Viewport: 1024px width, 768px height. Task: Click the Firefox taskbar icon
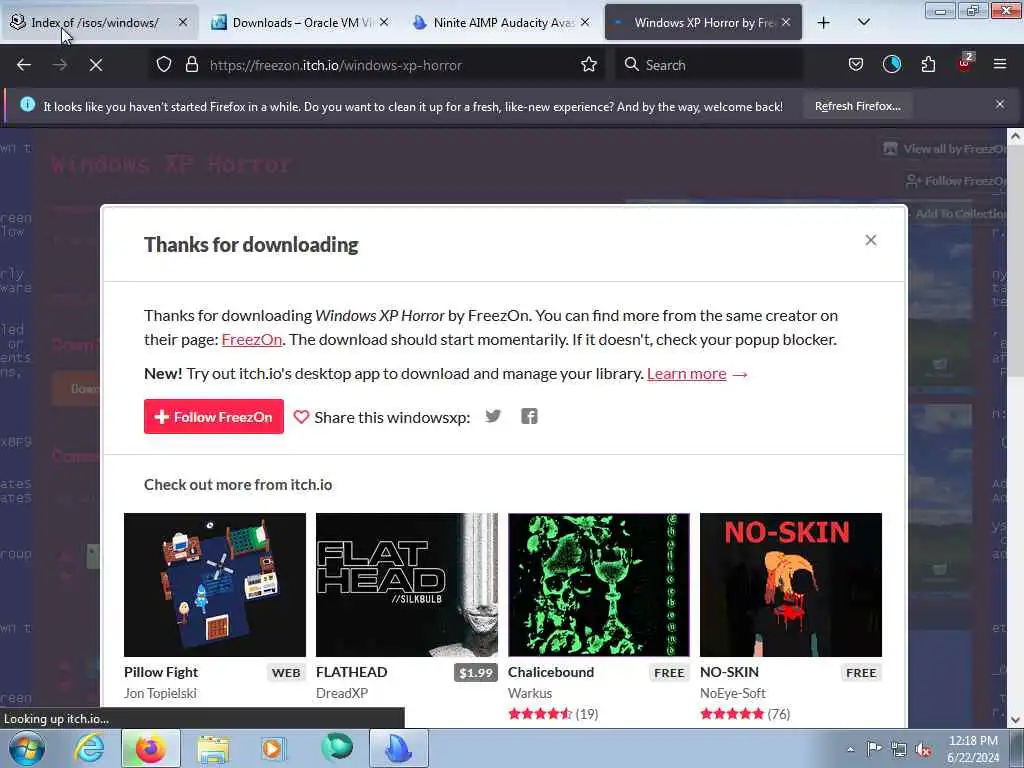[150, 748]
